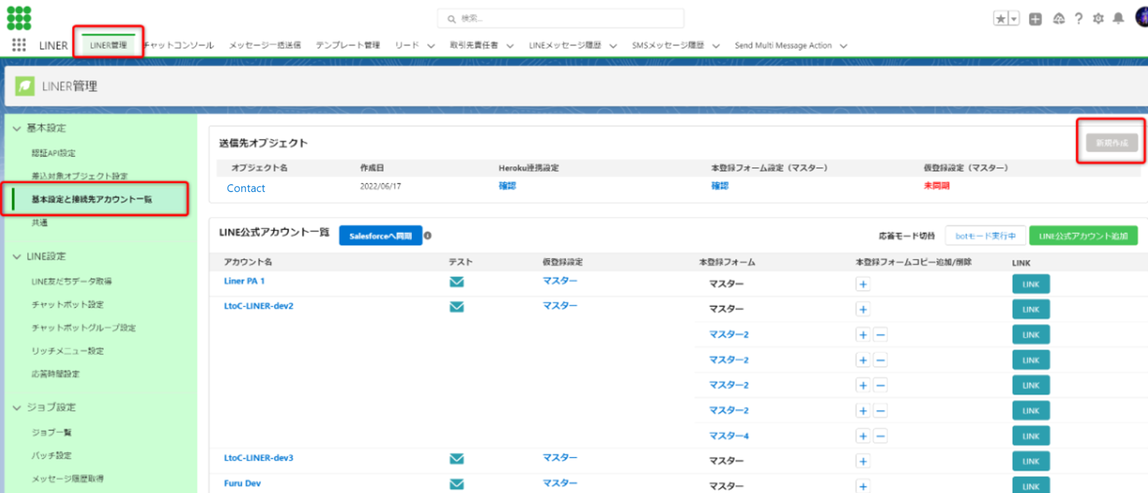Screen dimensions: 1148x493
Task: Open the Liner PA 1 account link
Action: coord(245,281)
